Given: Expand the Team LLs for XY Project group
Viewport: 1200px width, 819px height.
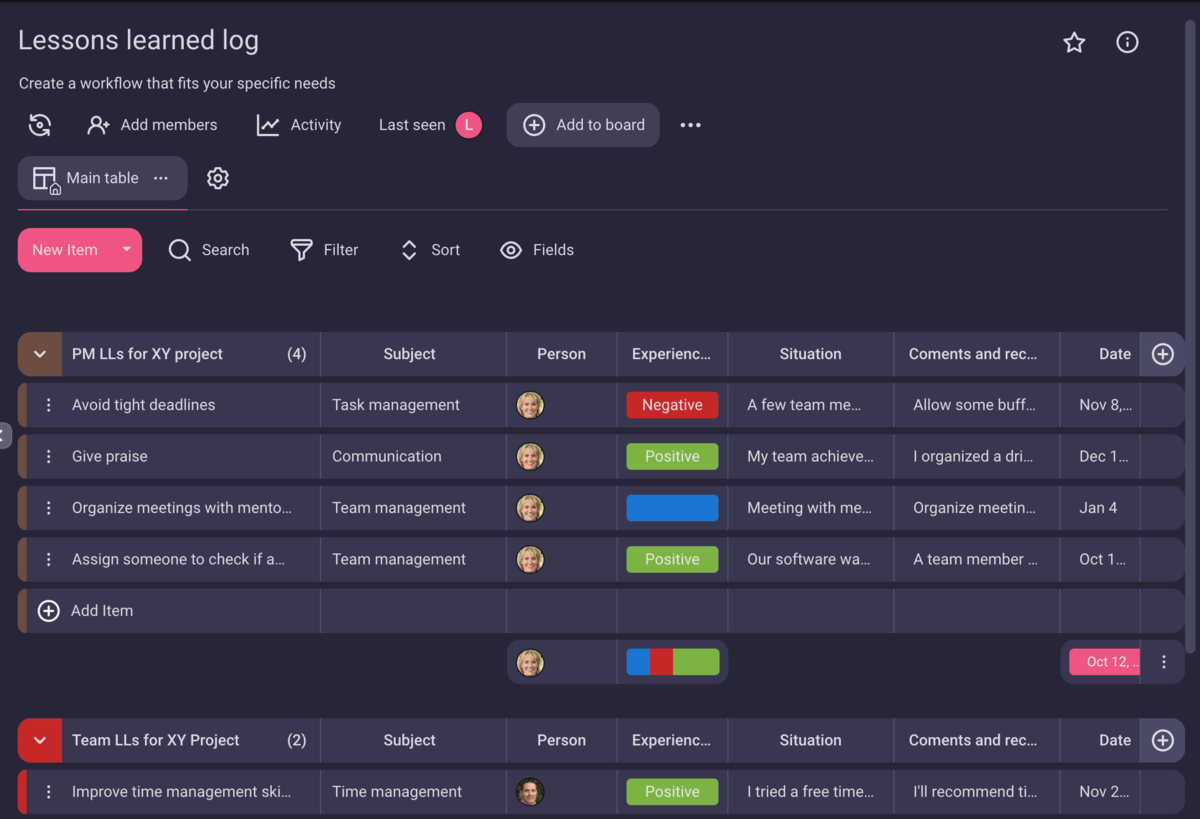Looking at the screenshot, I should pyautogui.click(x=38, y=740).
